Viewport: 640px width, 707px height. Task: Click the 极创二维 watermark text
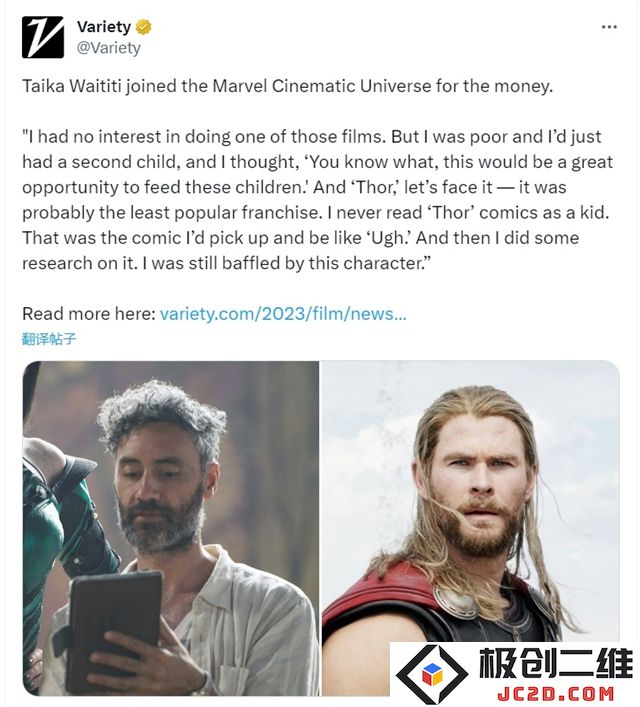(x=556, y=663)
